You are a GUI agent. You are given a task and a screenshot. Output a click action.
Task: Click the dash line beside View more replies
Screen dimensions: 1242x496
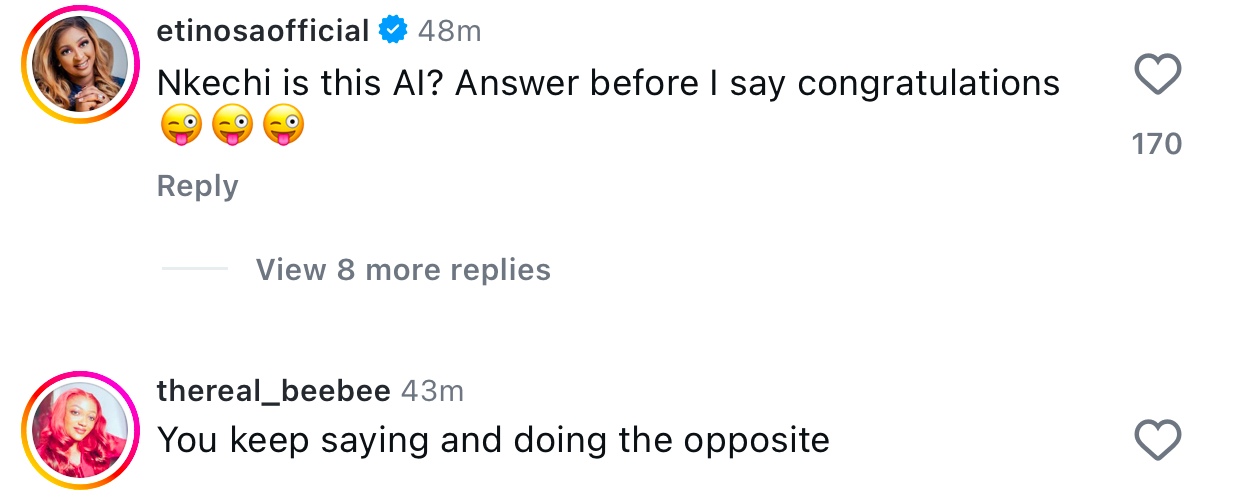click(194, 270)
